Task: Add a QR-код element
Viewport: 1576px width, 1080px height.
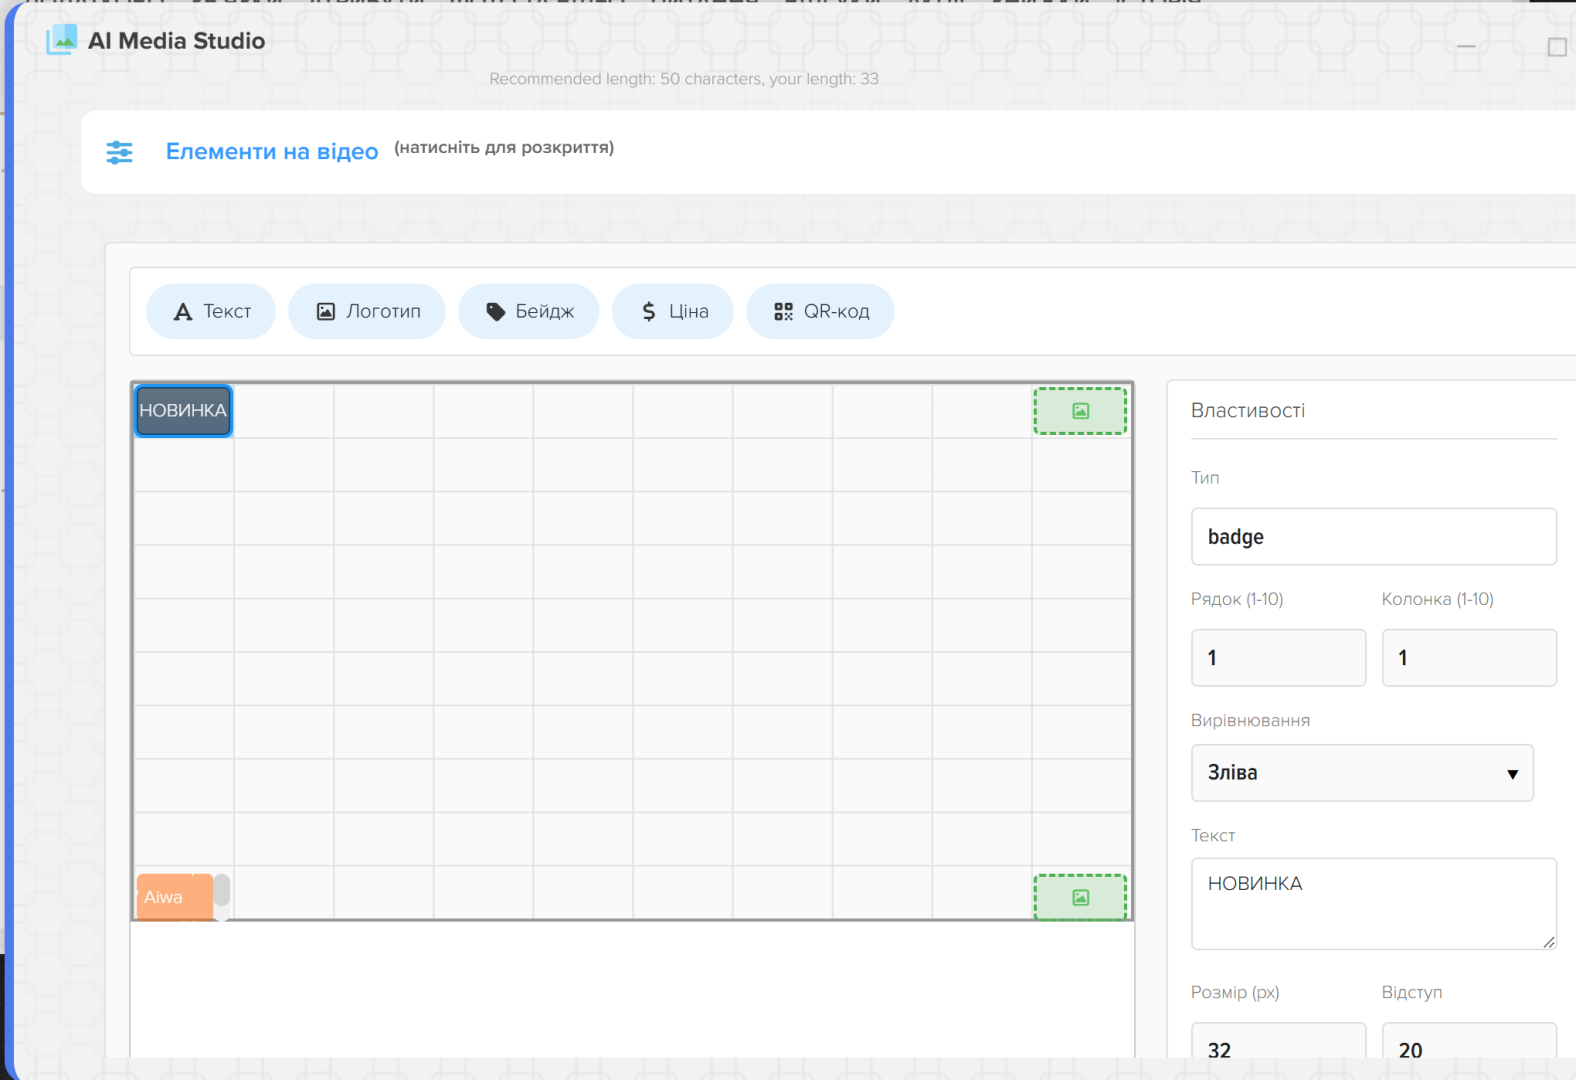Action: [x=820, y=311]
